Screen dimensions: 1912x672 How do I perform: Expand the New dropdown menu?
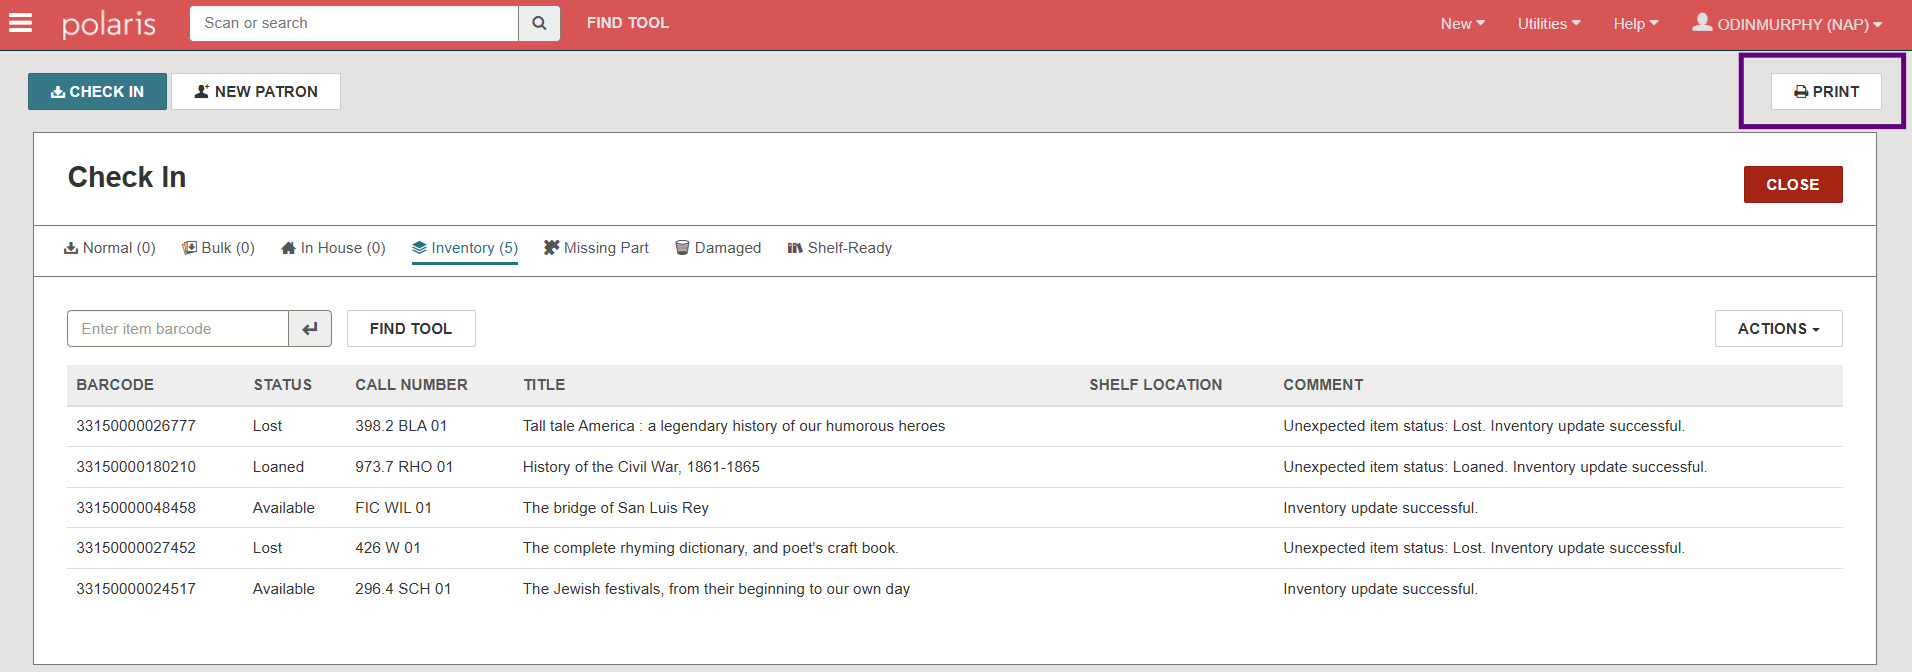tap(1462, 24)
